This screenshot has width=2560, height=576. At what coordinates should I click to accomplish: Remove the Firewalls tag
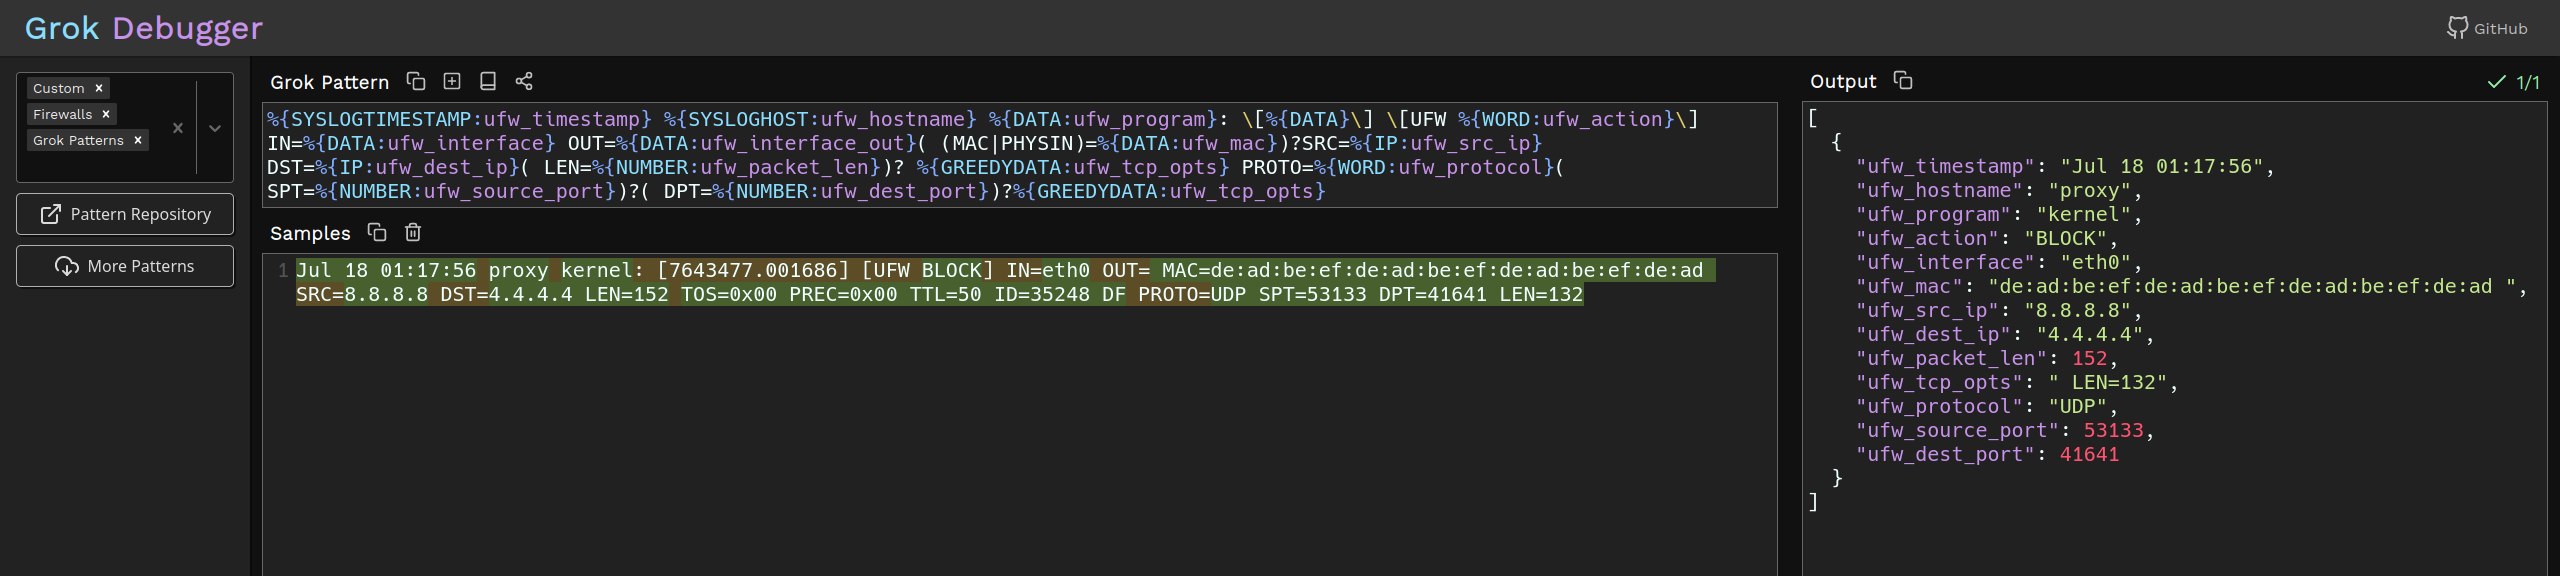coord(106,114)
